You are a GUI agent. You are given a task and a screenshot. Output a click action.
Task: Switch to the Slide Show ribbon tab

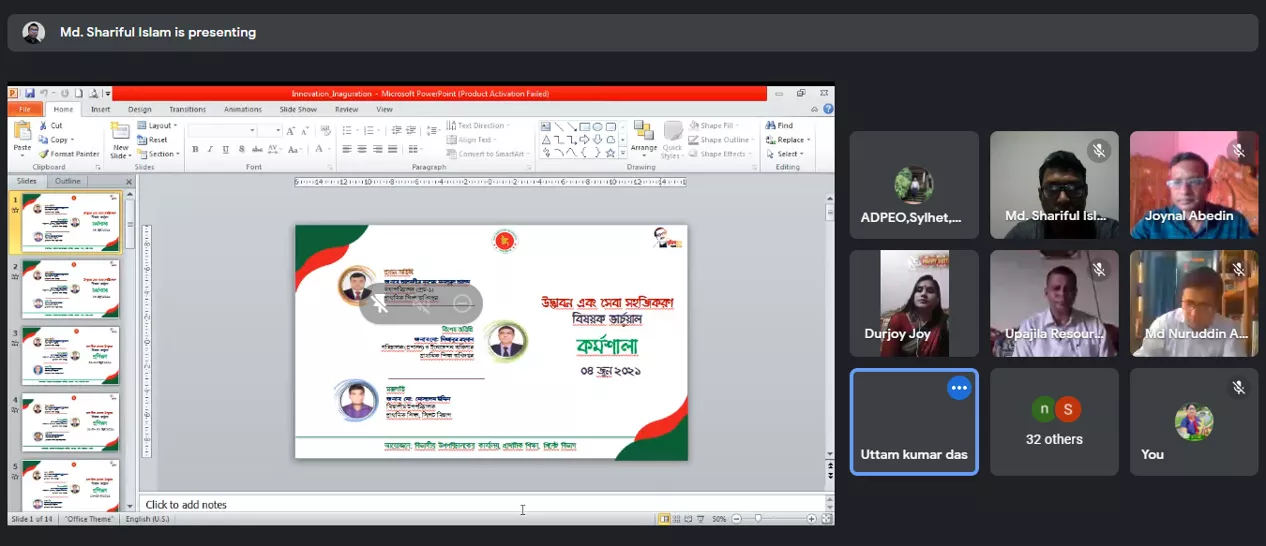[x=298, y=109]
